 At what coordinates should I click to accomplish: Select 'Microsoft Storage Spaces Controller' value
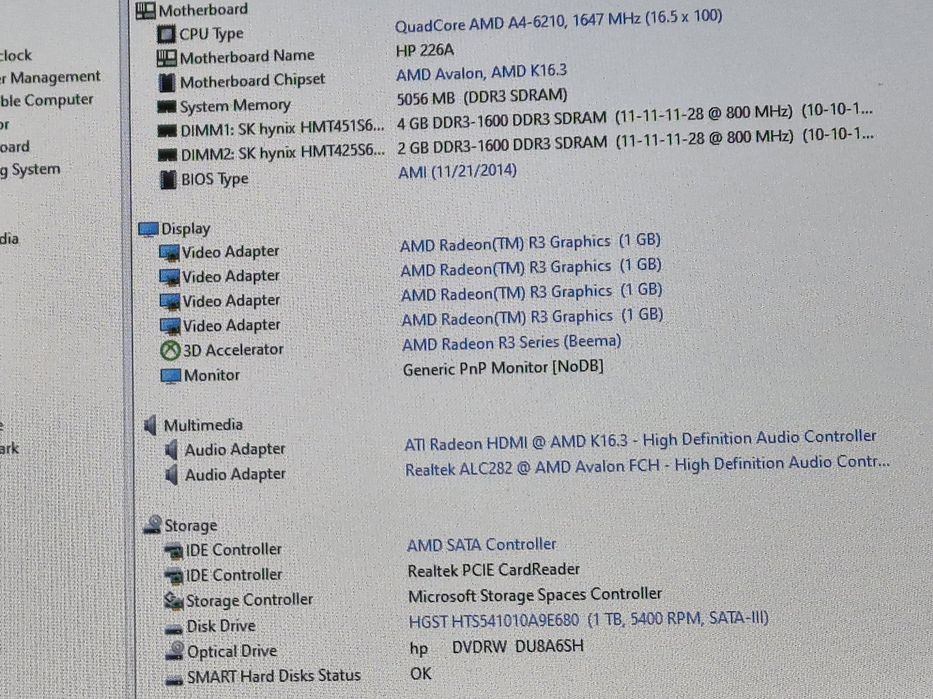(535, 595)
